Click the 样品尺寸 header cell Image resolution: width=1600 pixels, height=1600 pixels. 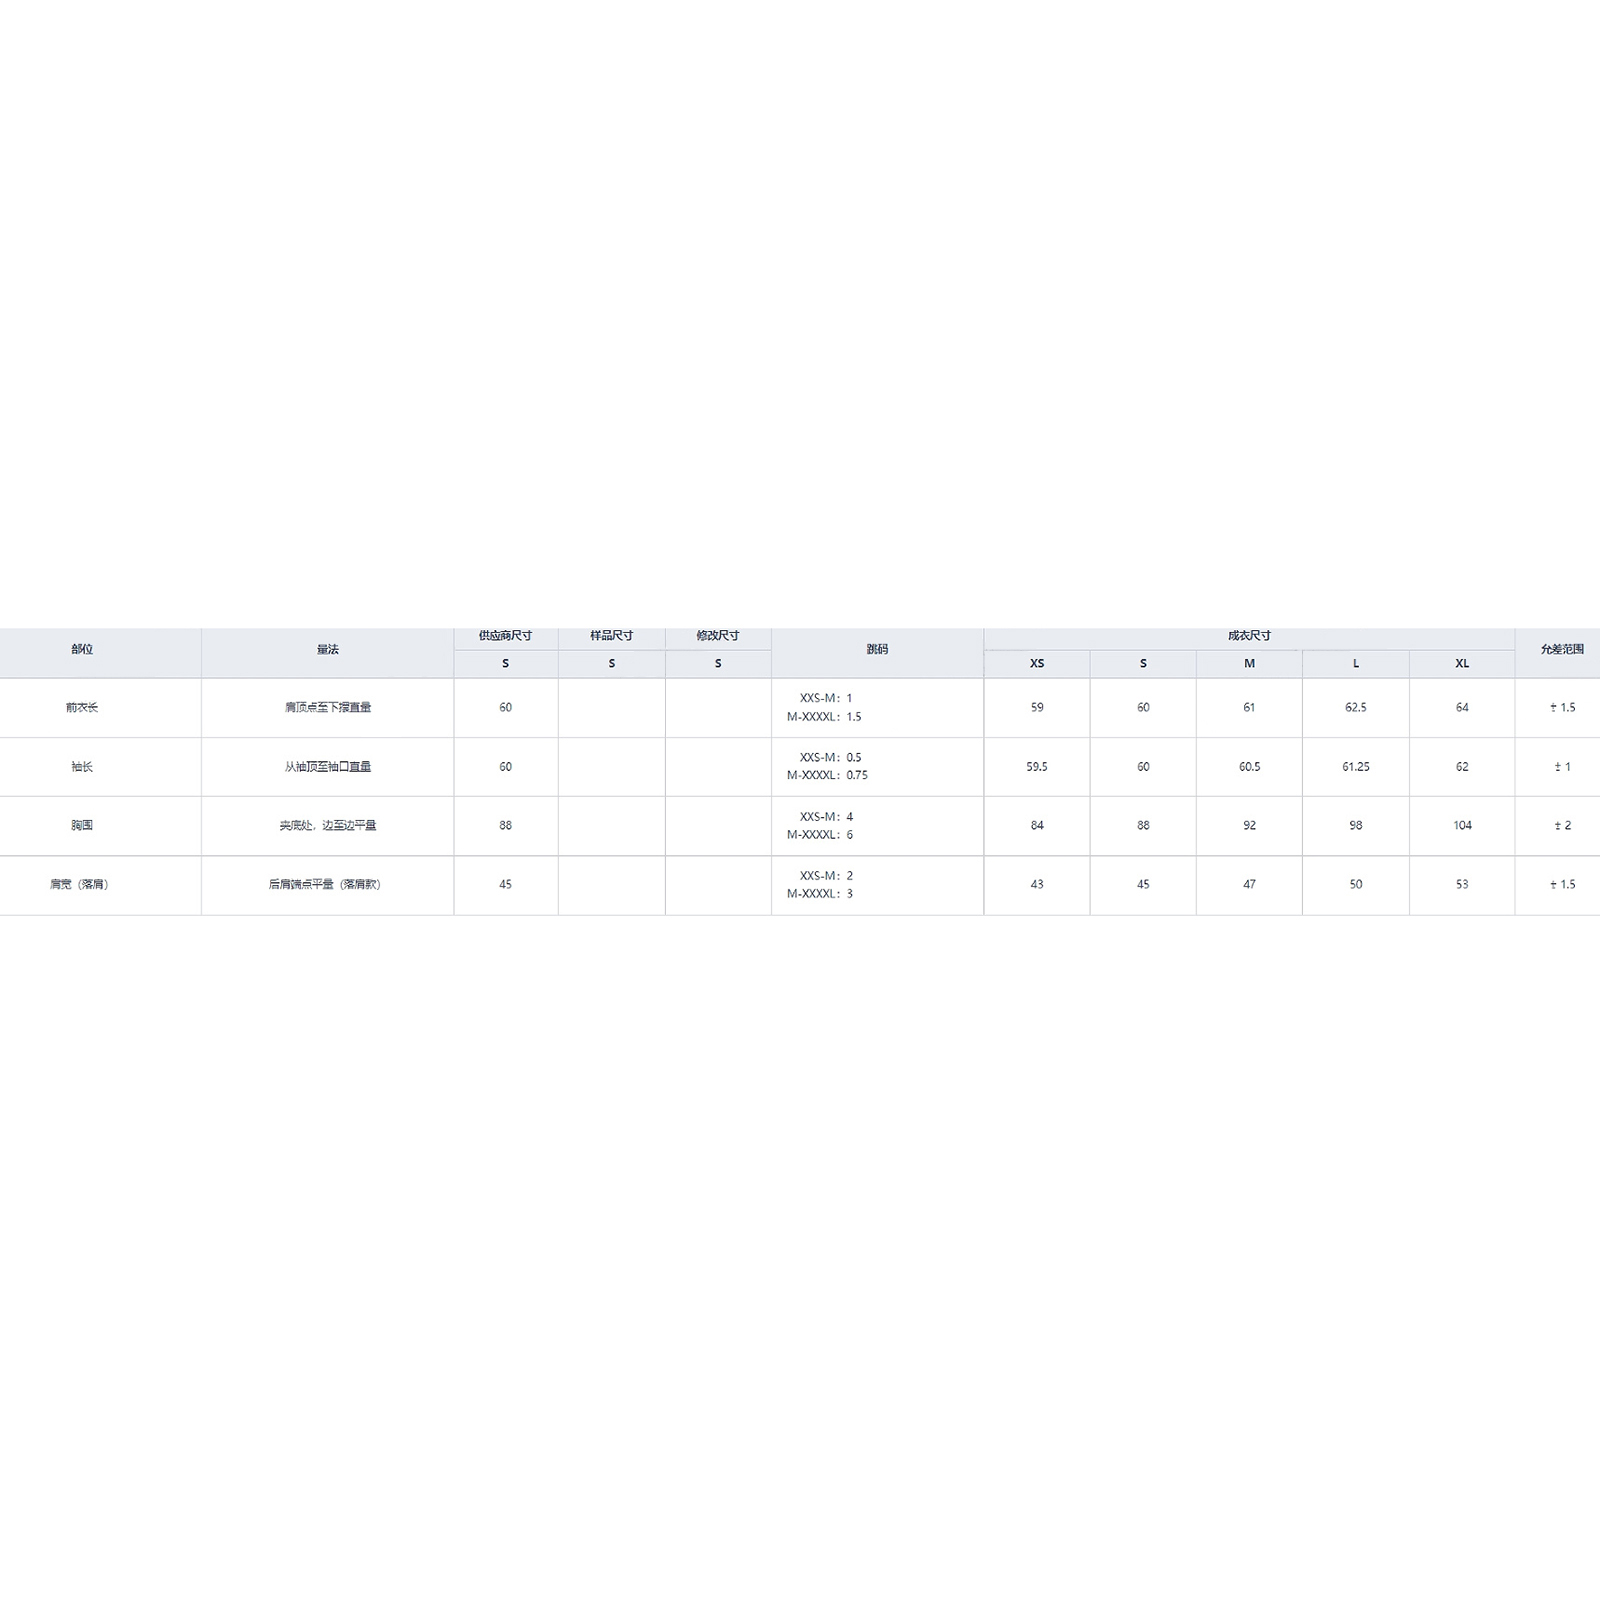[x=612, y=636]
